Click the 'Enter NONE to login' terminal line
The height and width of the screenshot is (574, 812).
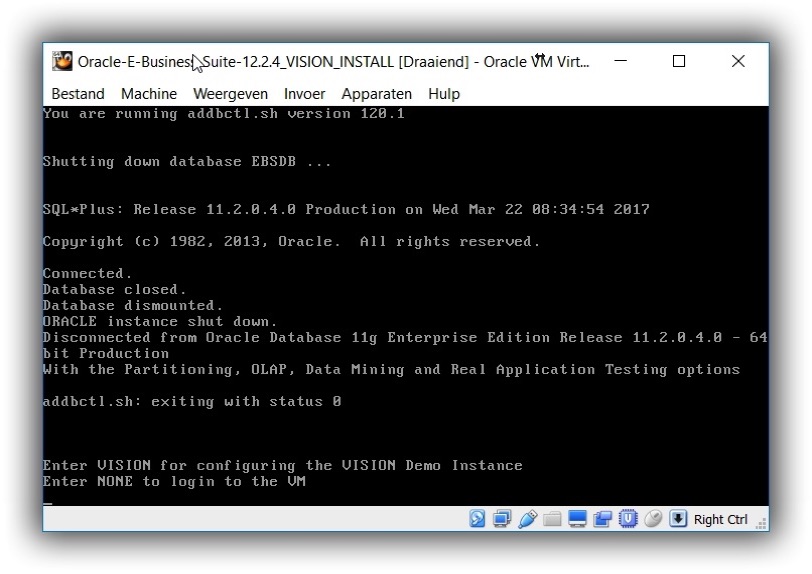tap(174, 482)
